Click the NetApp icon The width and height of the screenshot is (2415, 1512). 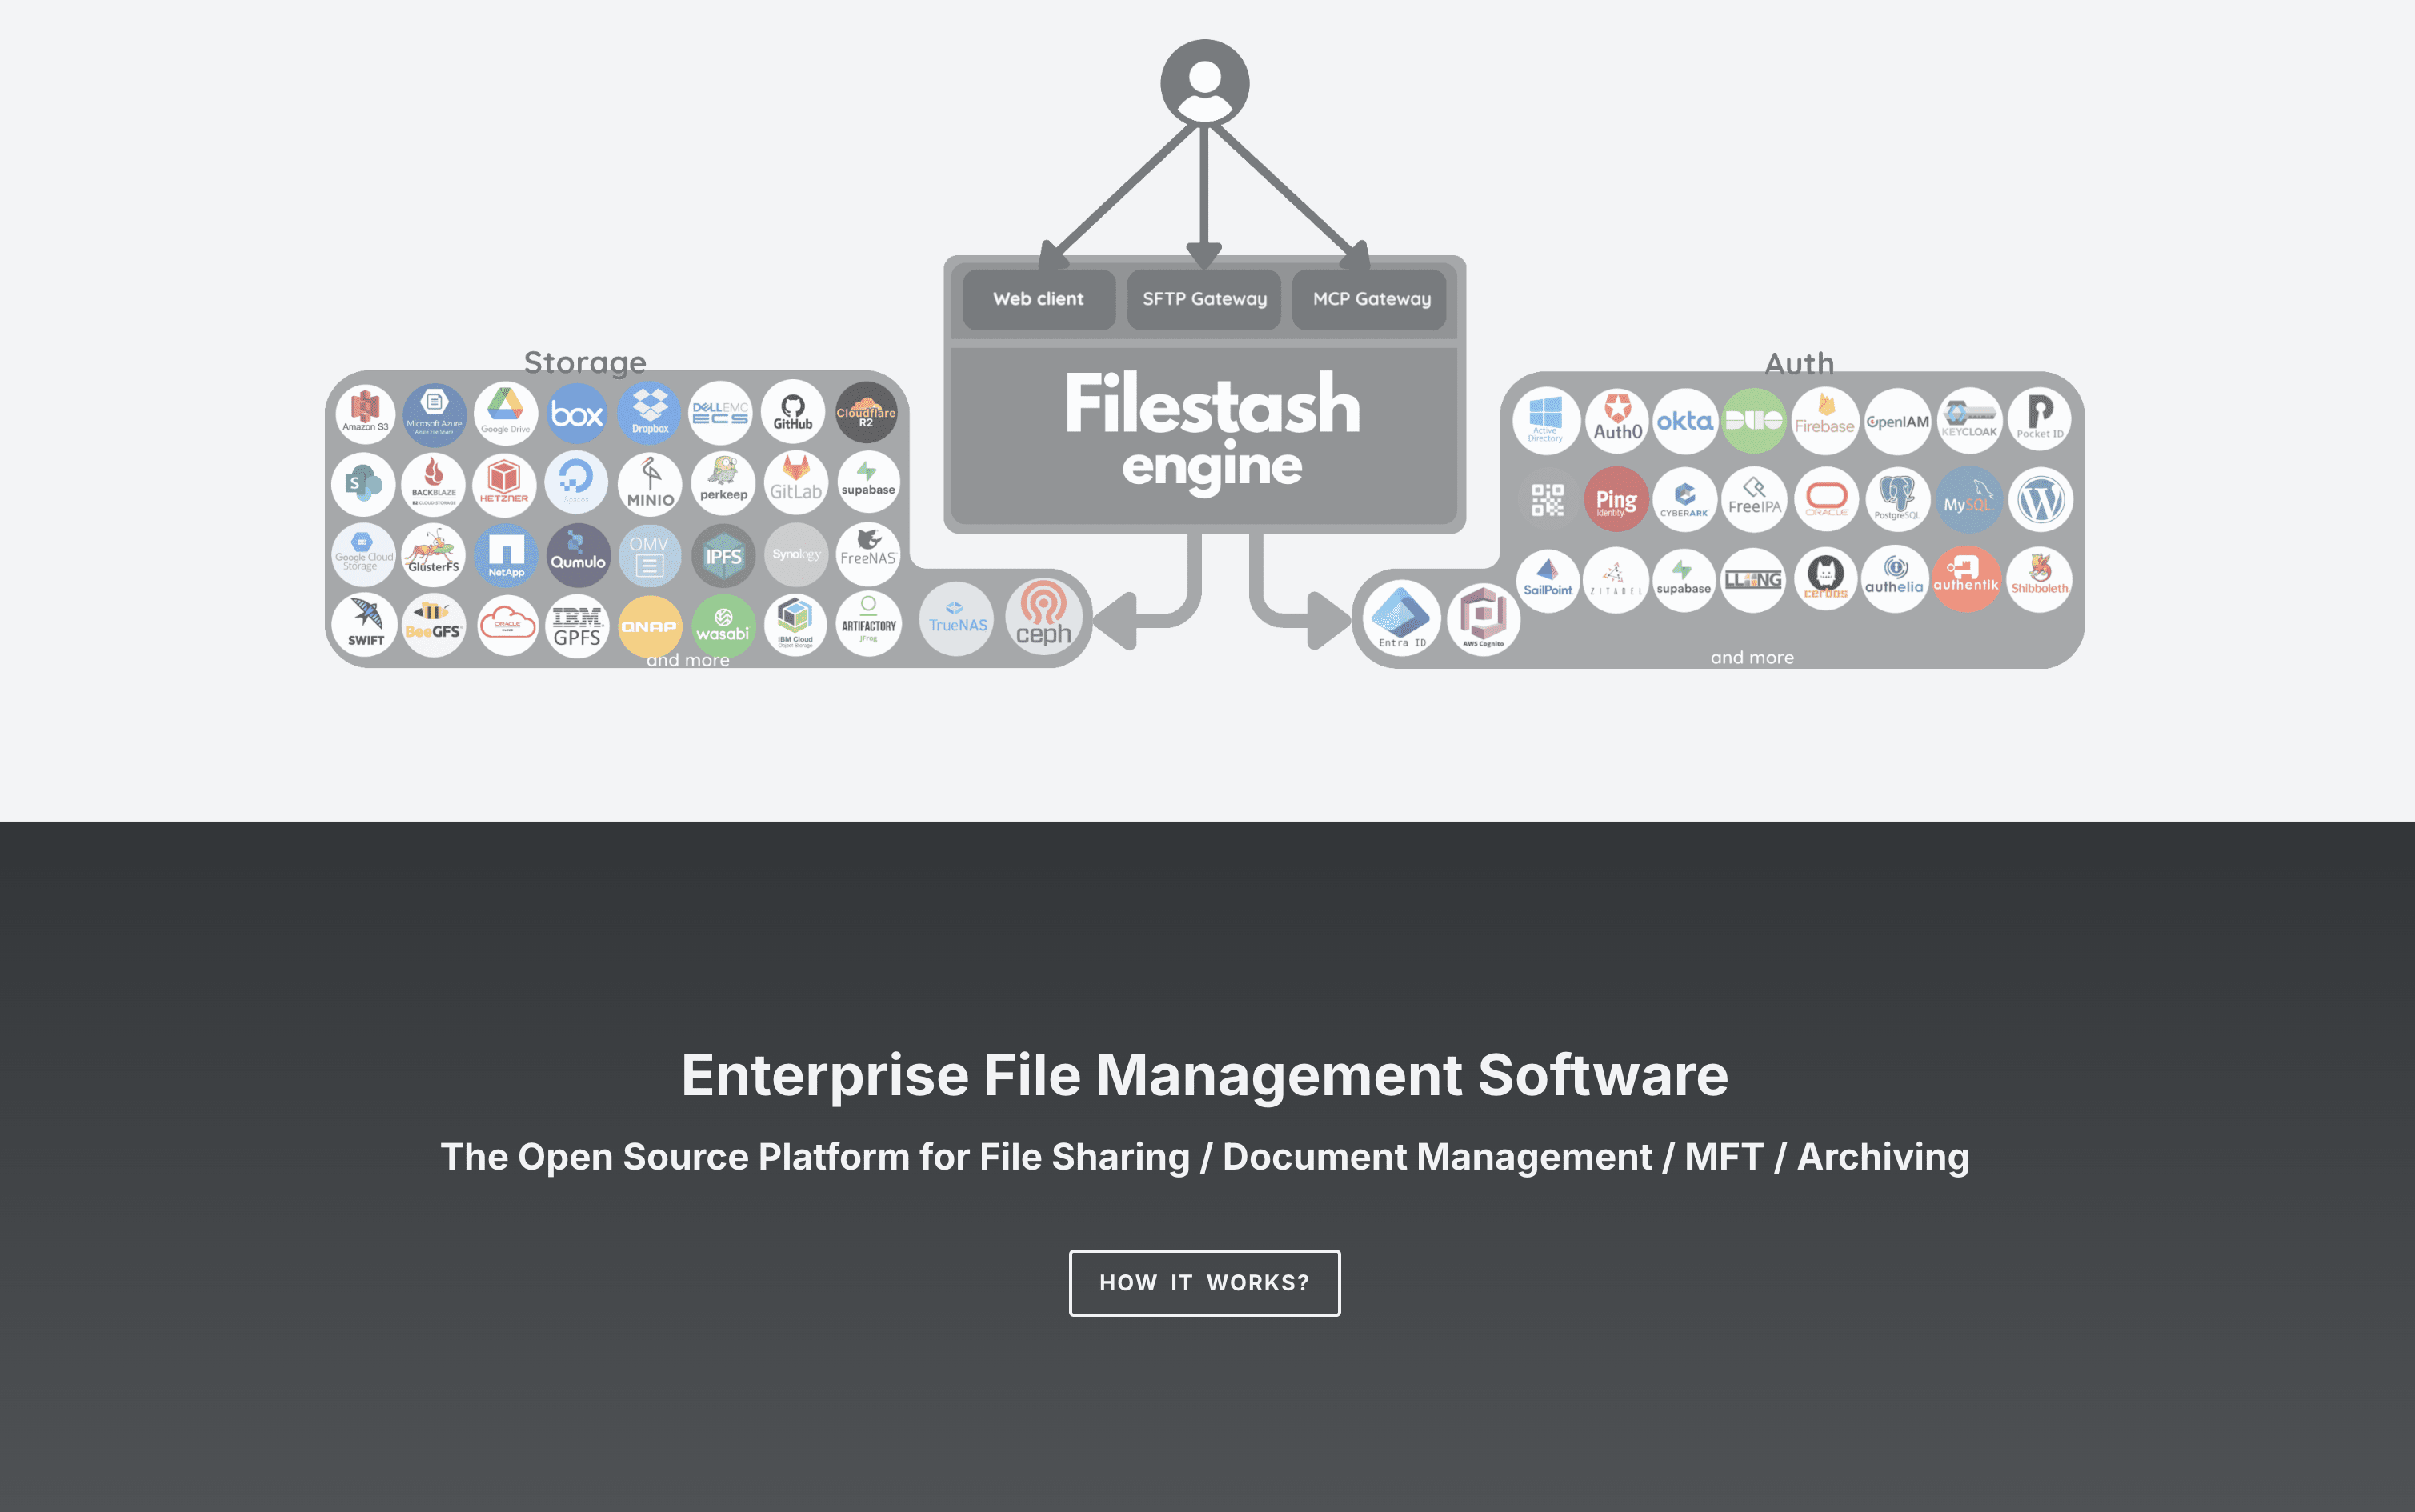505,555
